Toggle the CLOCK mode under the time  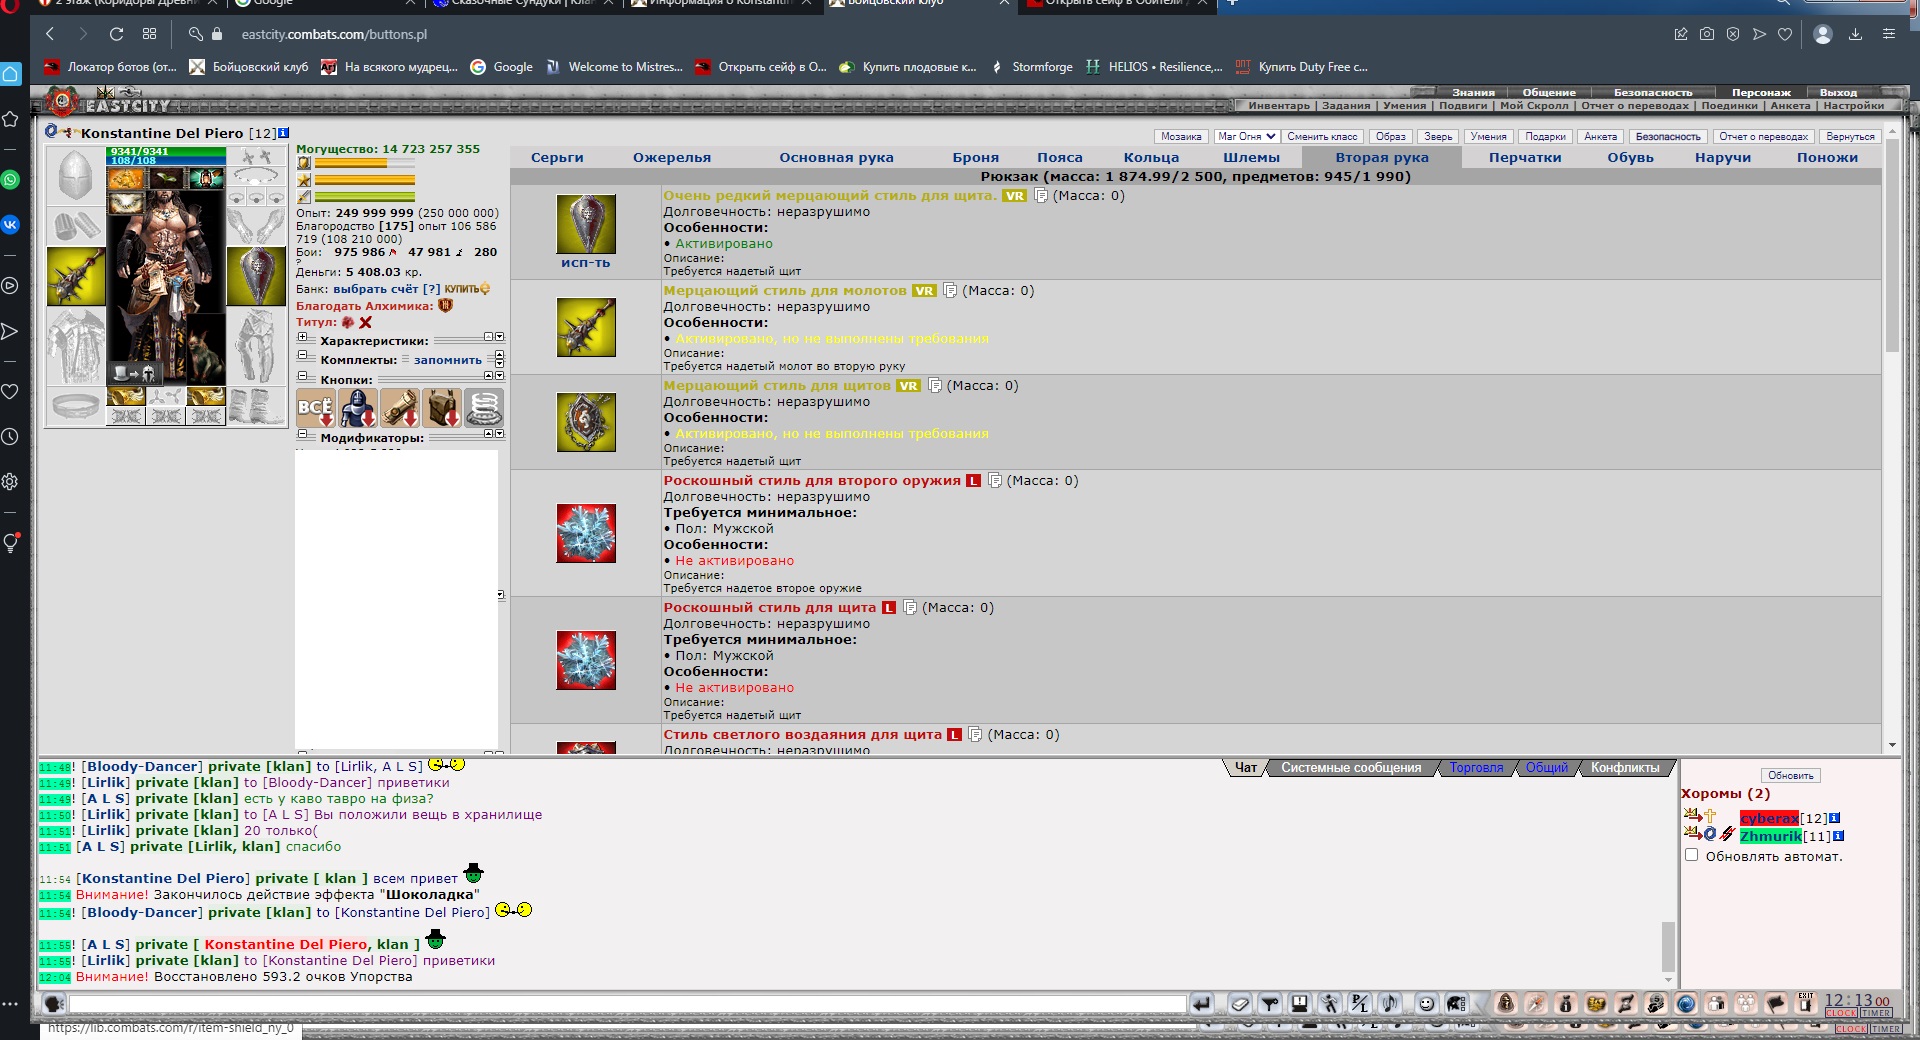(x=1841, y=1013)
